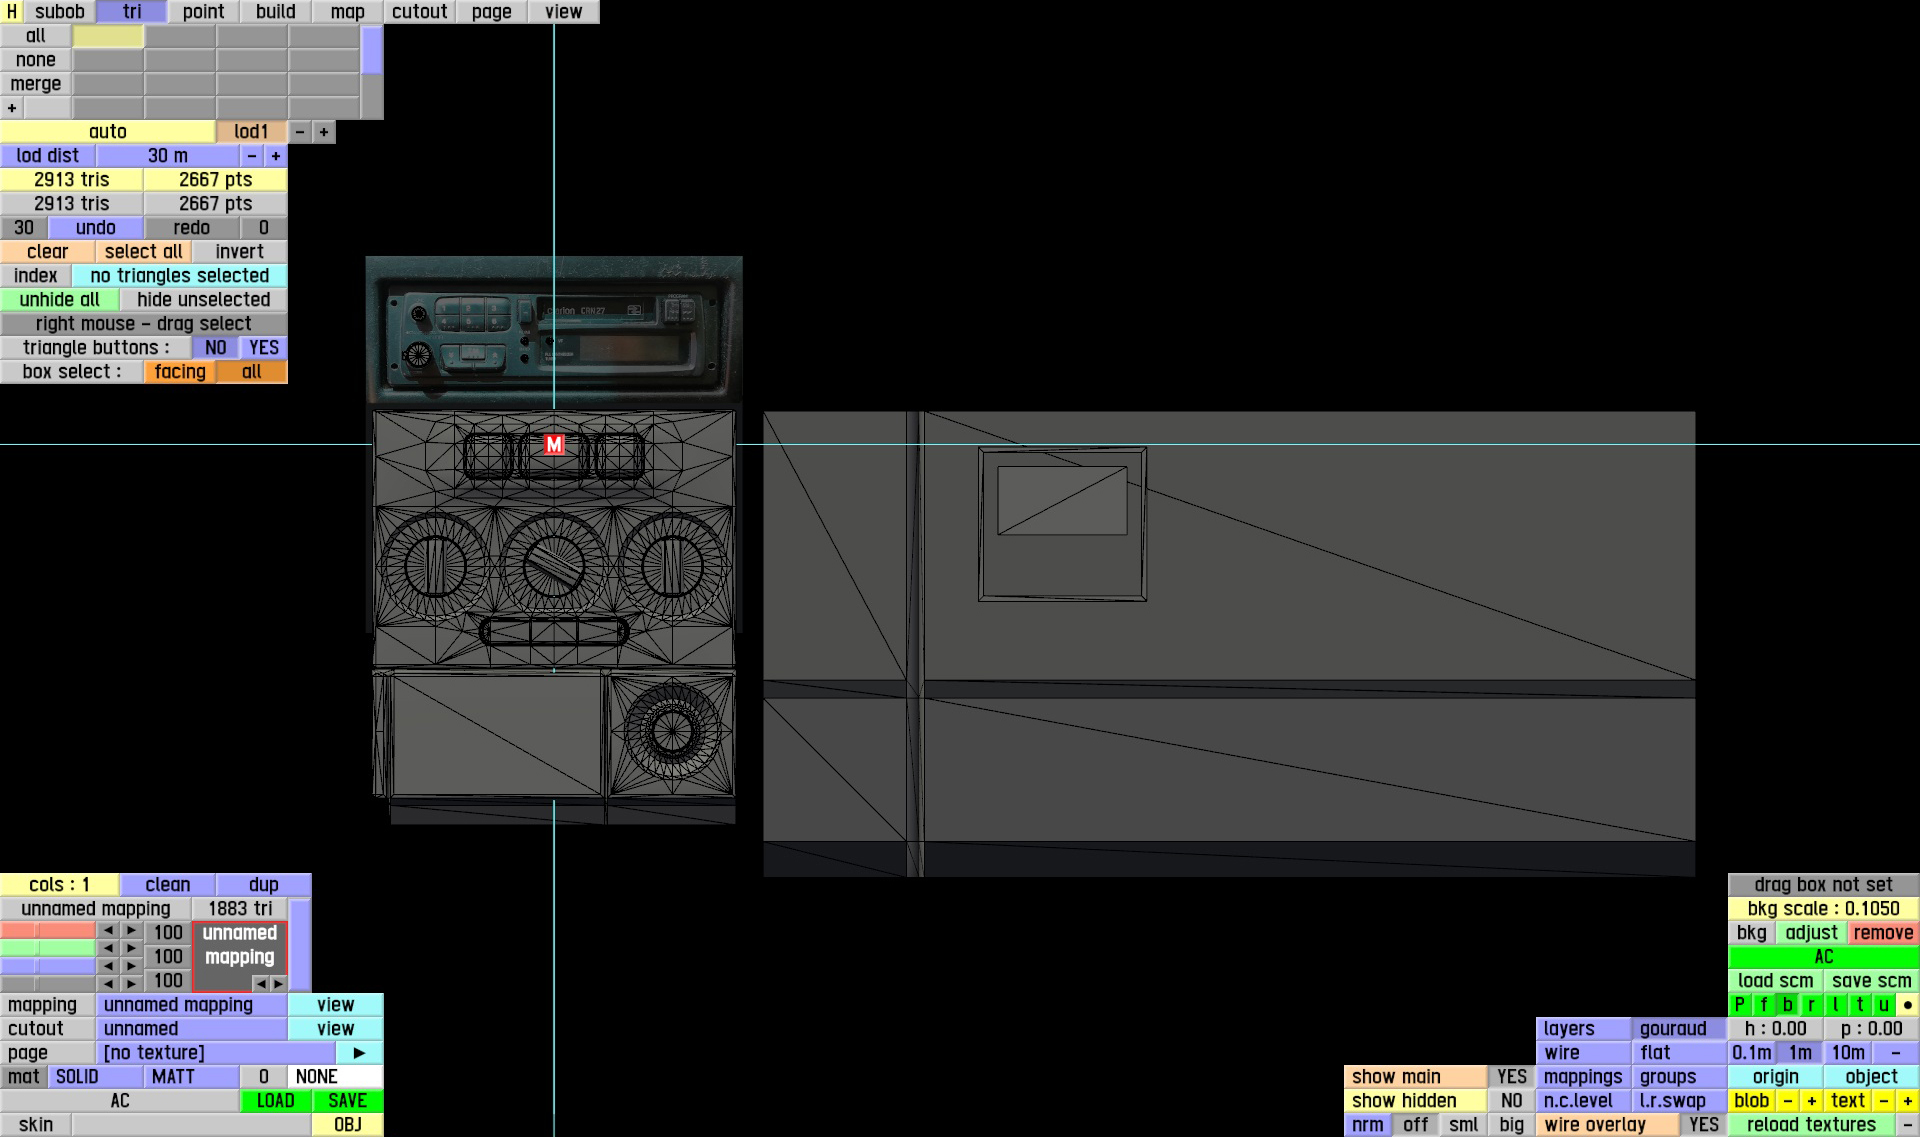
Task: Increase red color value with right arrow
Action: point(131,931)
